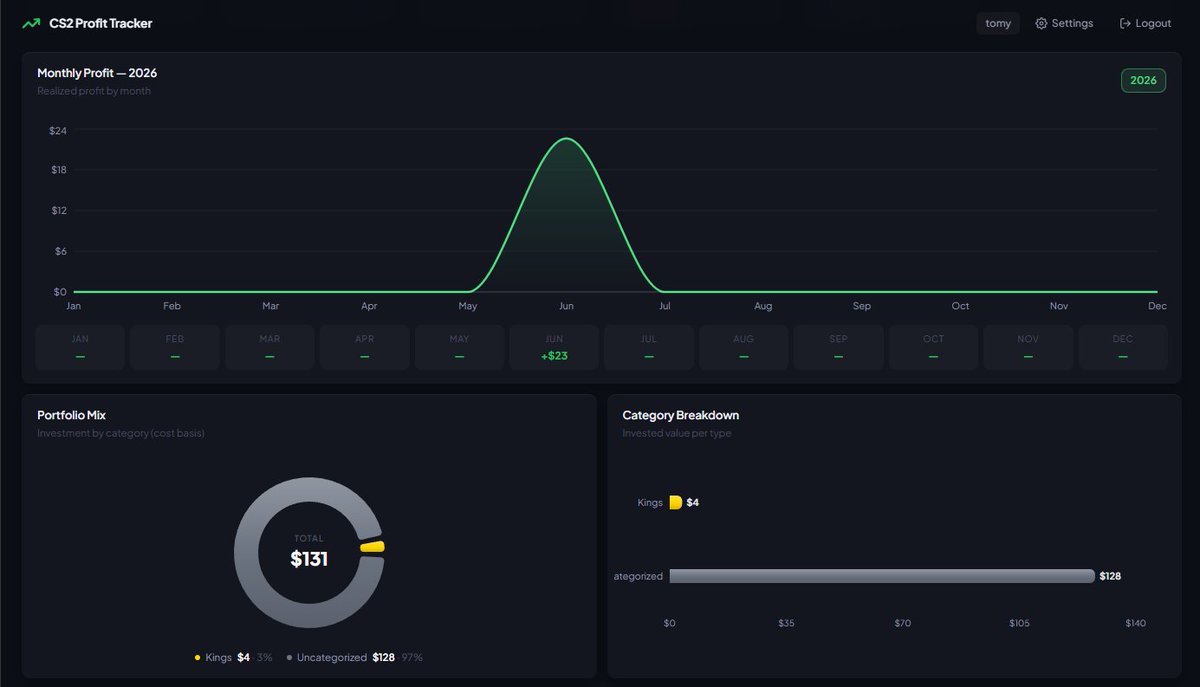Viewport: 1200px width, 687px height.
Task: Select the JUN +$23 month card
Action: click(554, 347)
